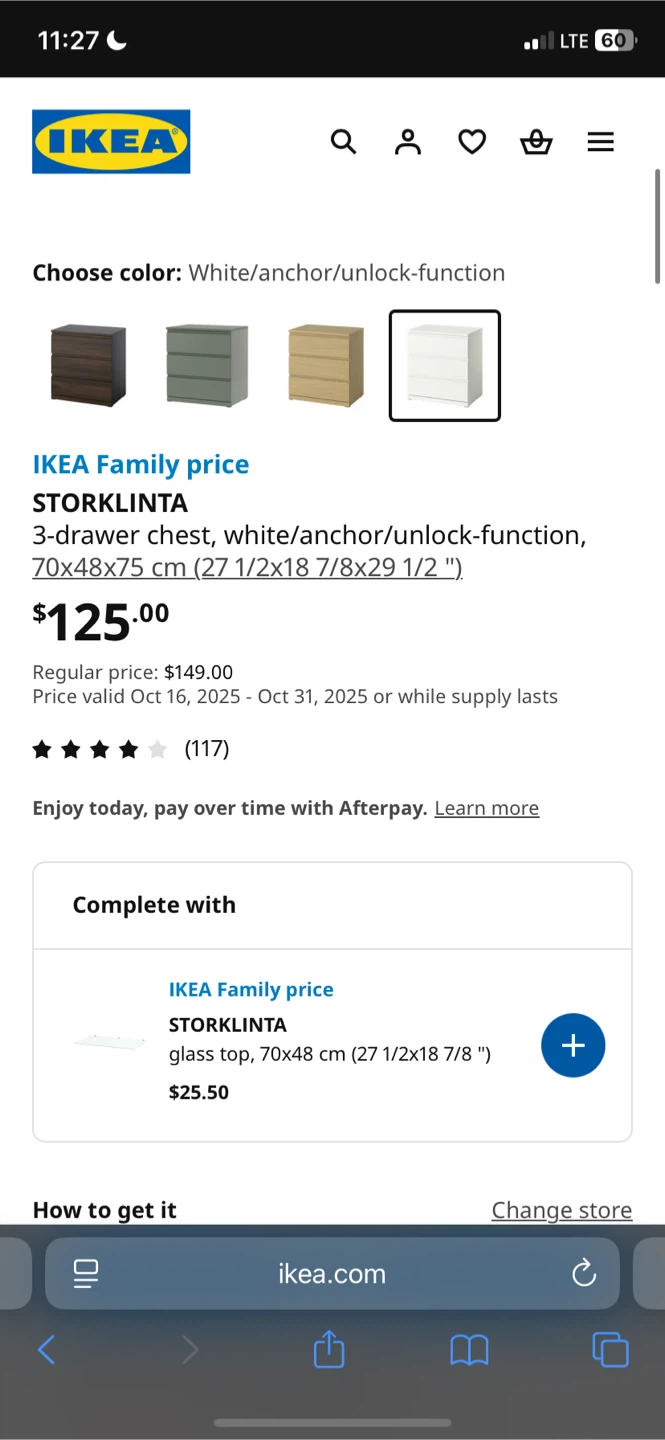Image resolution: width=665 pixels, height=1440 pixels.
Task: Go to IKEA home via logo
Action: (x=111, y=141)
